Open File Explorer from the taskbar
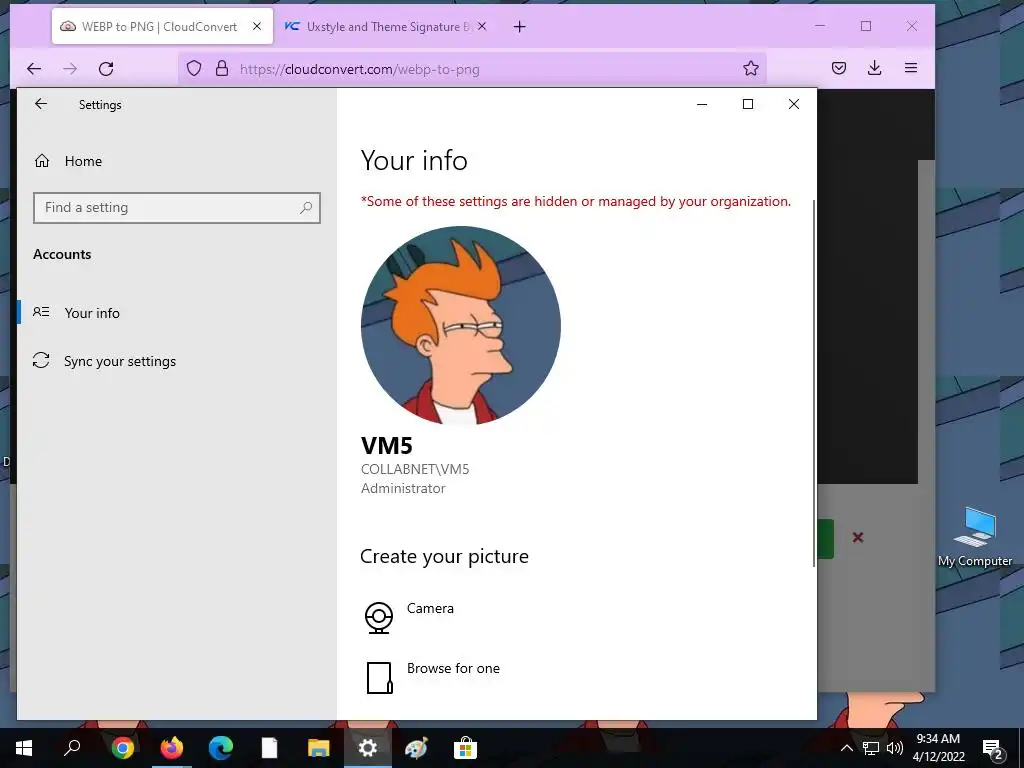The height and width of the screenshot is (768, 1024). click(319, 748)
